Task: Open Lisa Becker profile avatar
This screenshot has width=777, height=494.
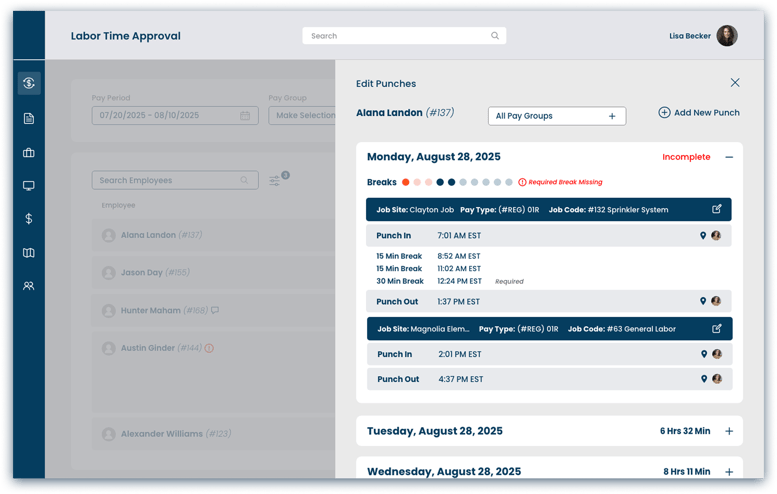Action: (727, 36)
